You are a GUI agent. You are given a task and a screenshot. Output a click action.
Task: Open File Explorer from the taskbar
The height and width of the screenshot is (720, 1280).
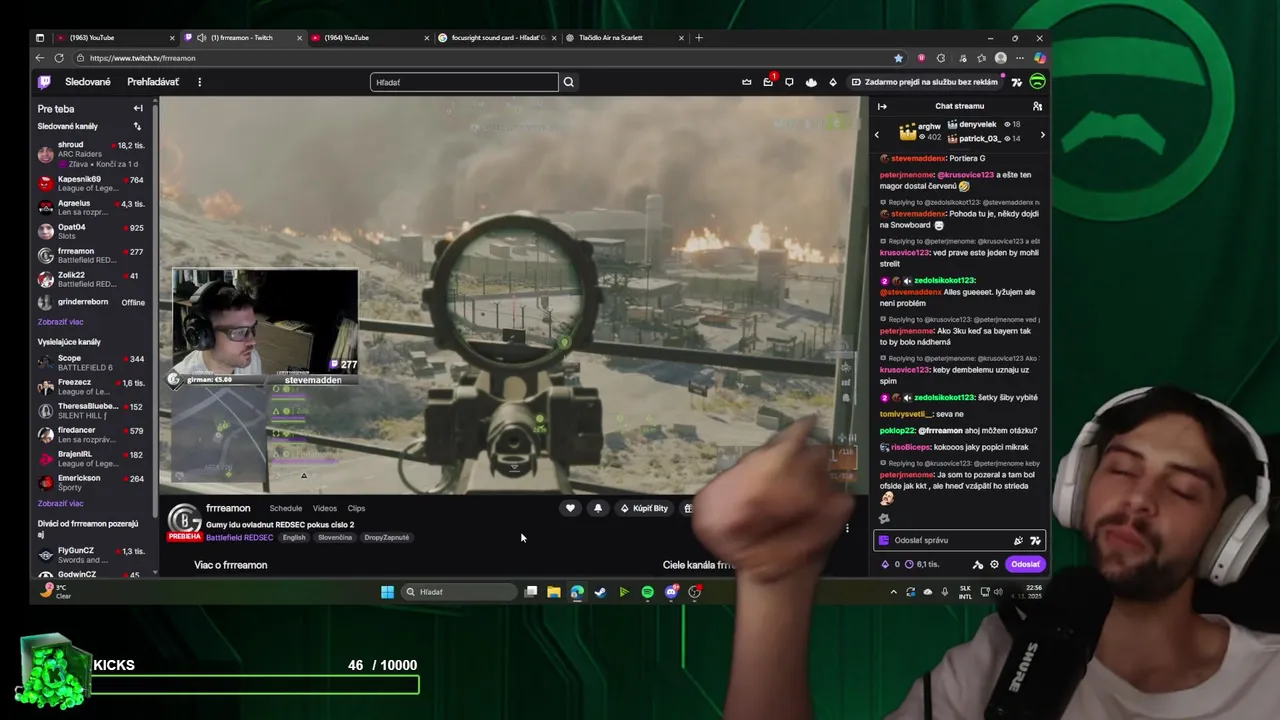(553, 592)
